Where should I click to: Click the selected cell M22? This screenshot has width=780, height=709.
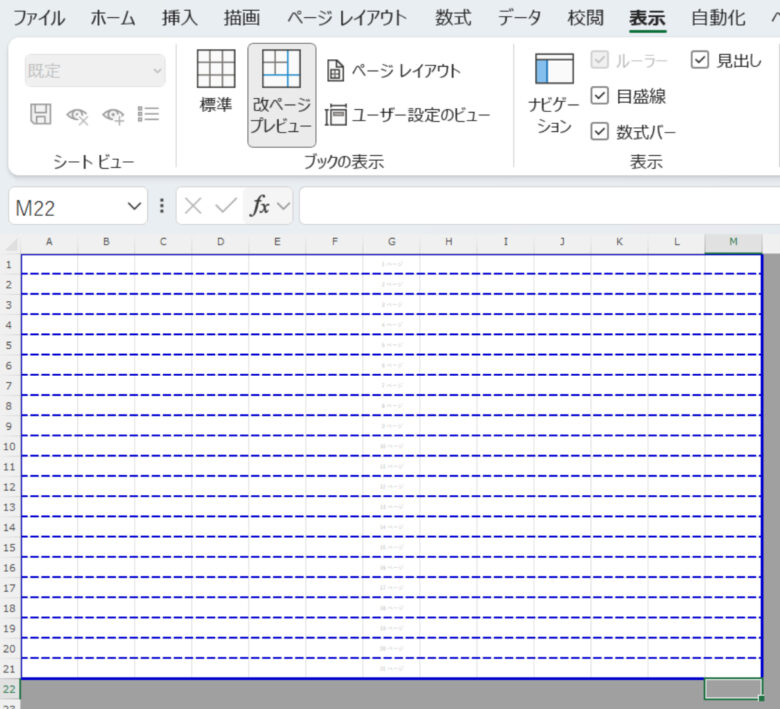pyautogui.click(x=733, y=689)
